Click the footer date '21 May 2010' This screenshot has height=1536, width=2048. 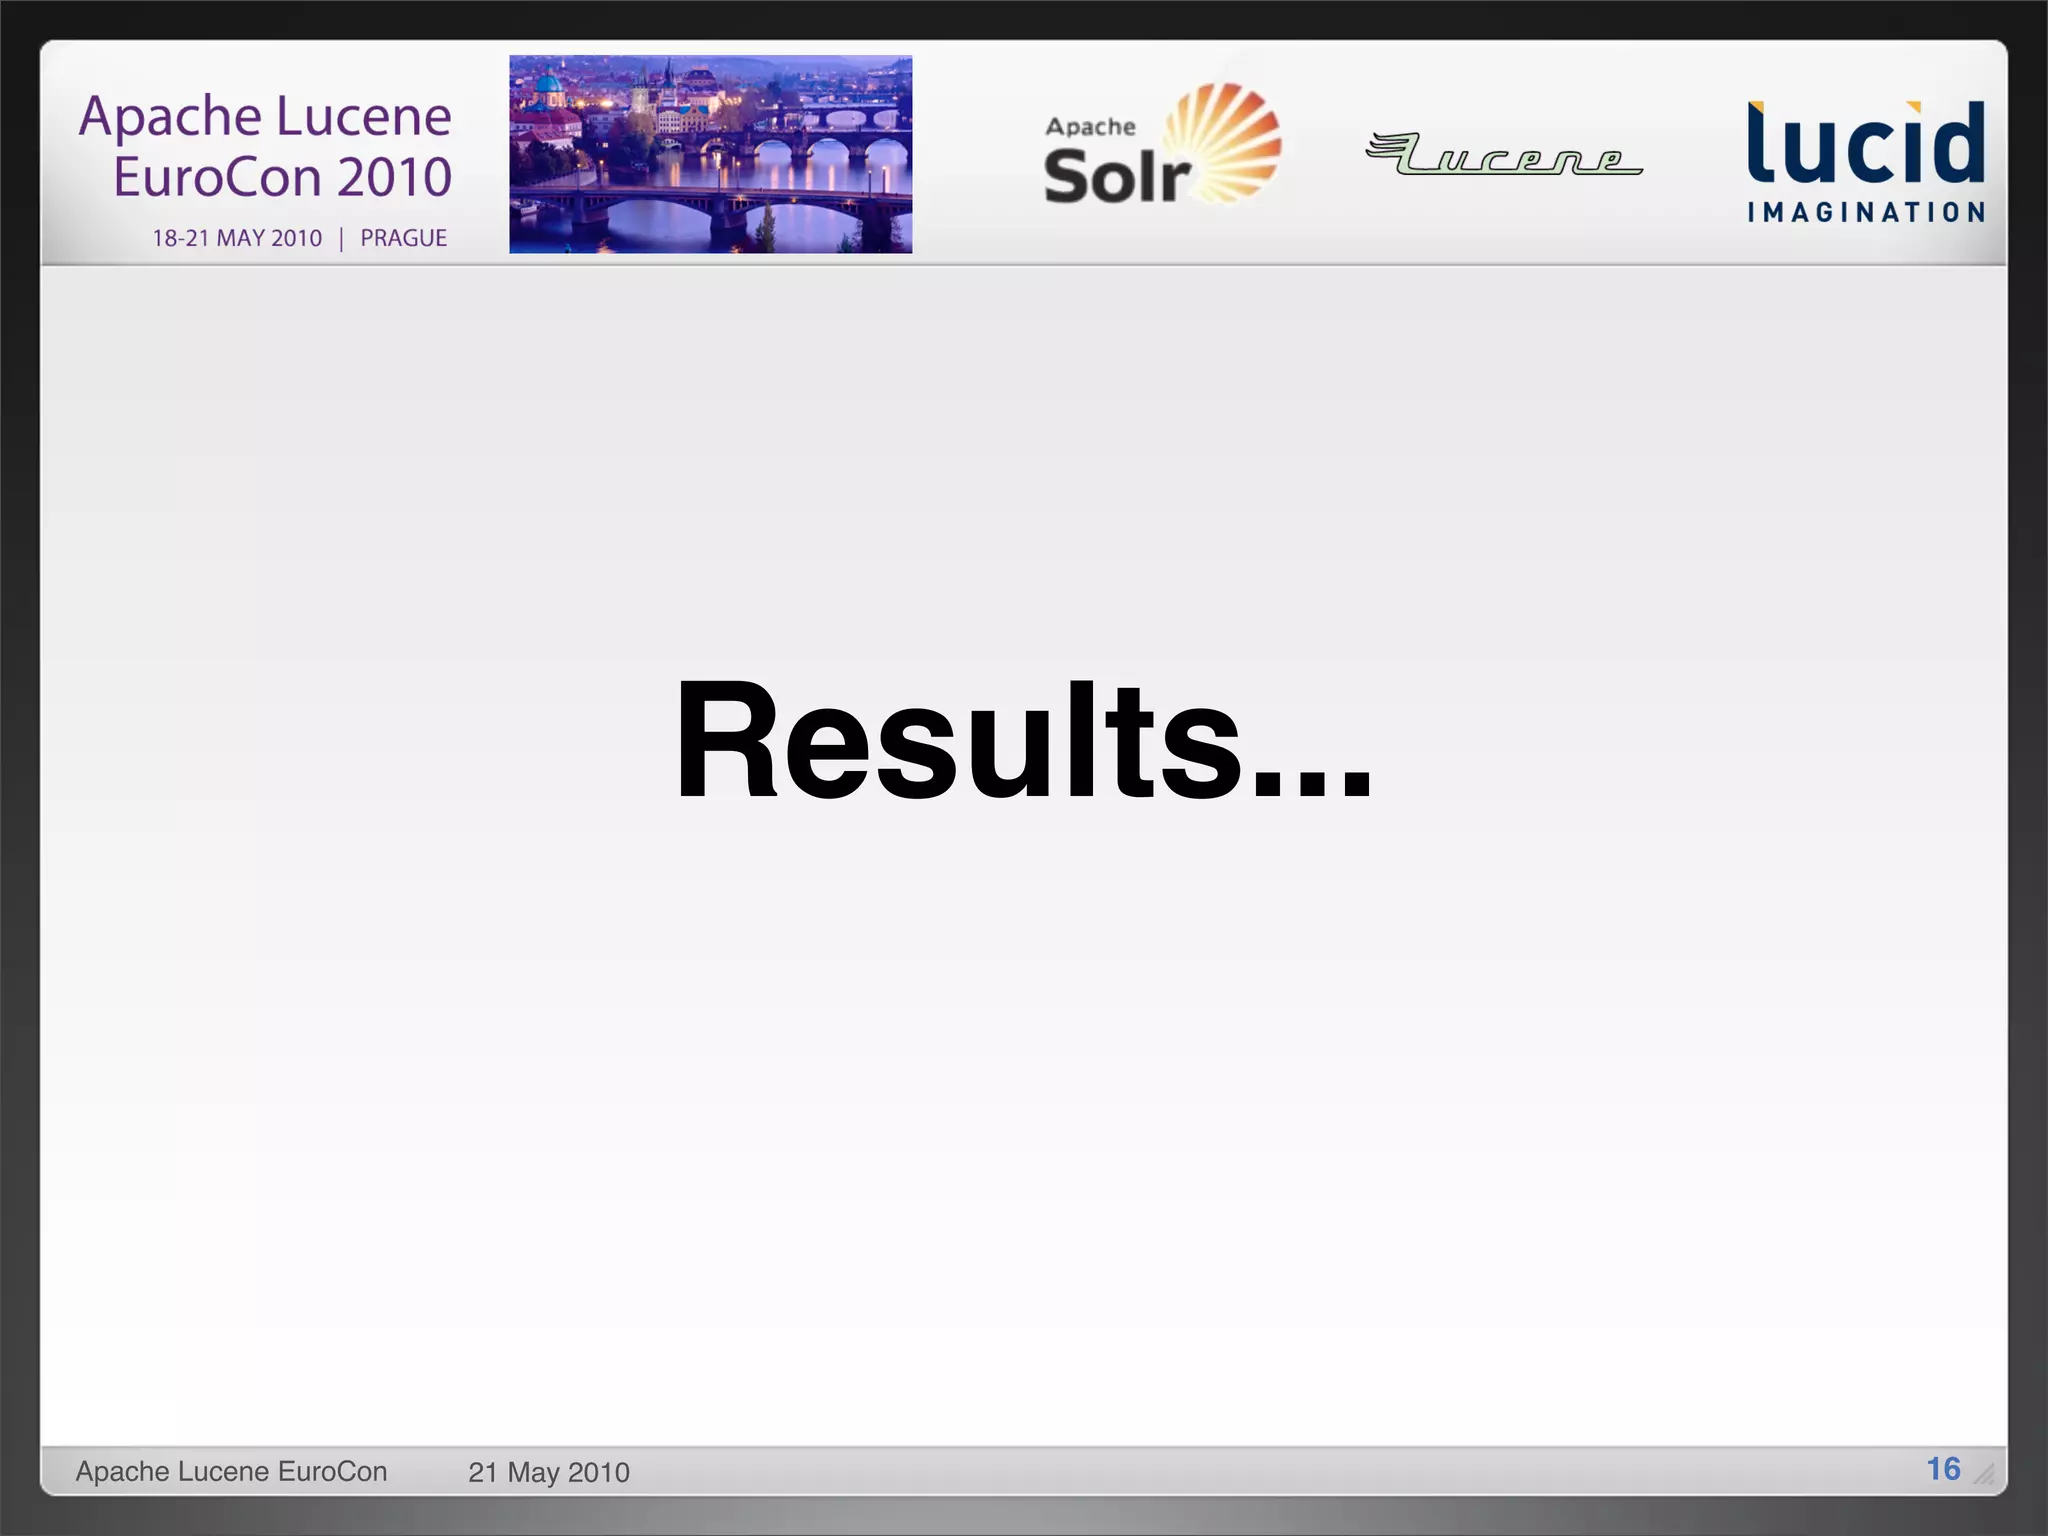click(x=549, y=1472)
